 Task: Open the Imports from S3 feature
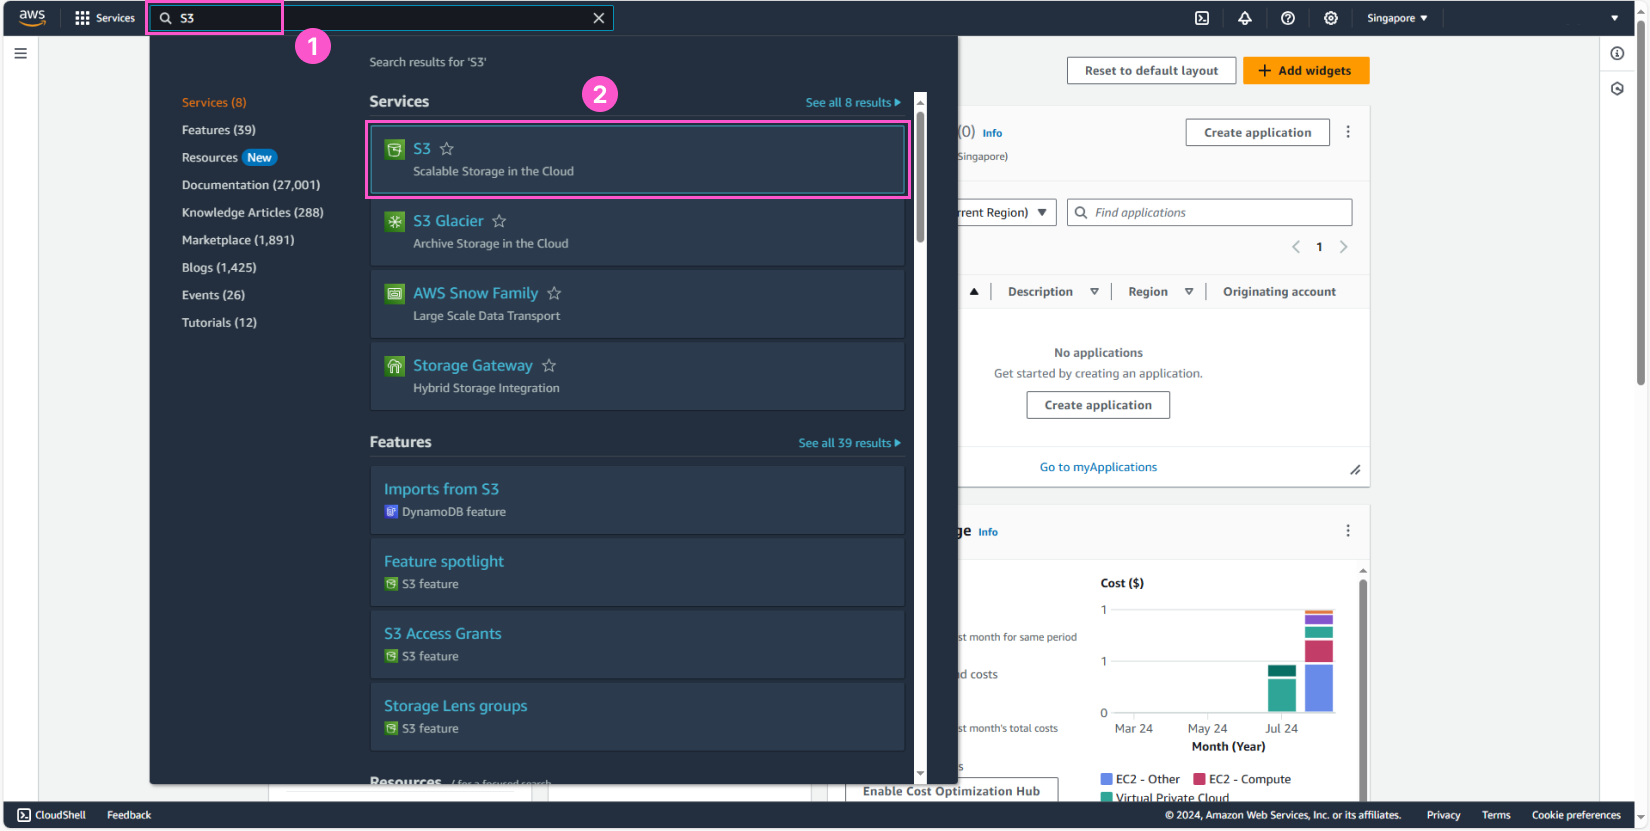(x=638, y=500)
